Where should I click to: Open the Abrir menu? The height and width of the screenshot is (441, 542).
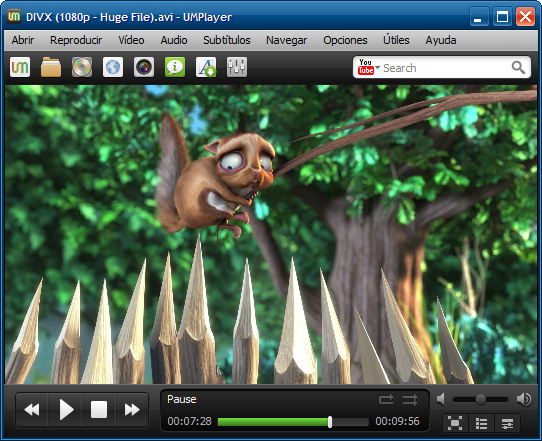(23, 40)
